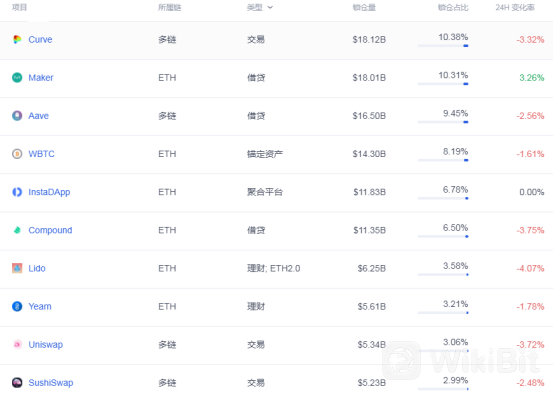Click the WBTC coin logo icon
Image resolution: width=554 pixels, height=397 pixels.
click(x=17, y=154)
